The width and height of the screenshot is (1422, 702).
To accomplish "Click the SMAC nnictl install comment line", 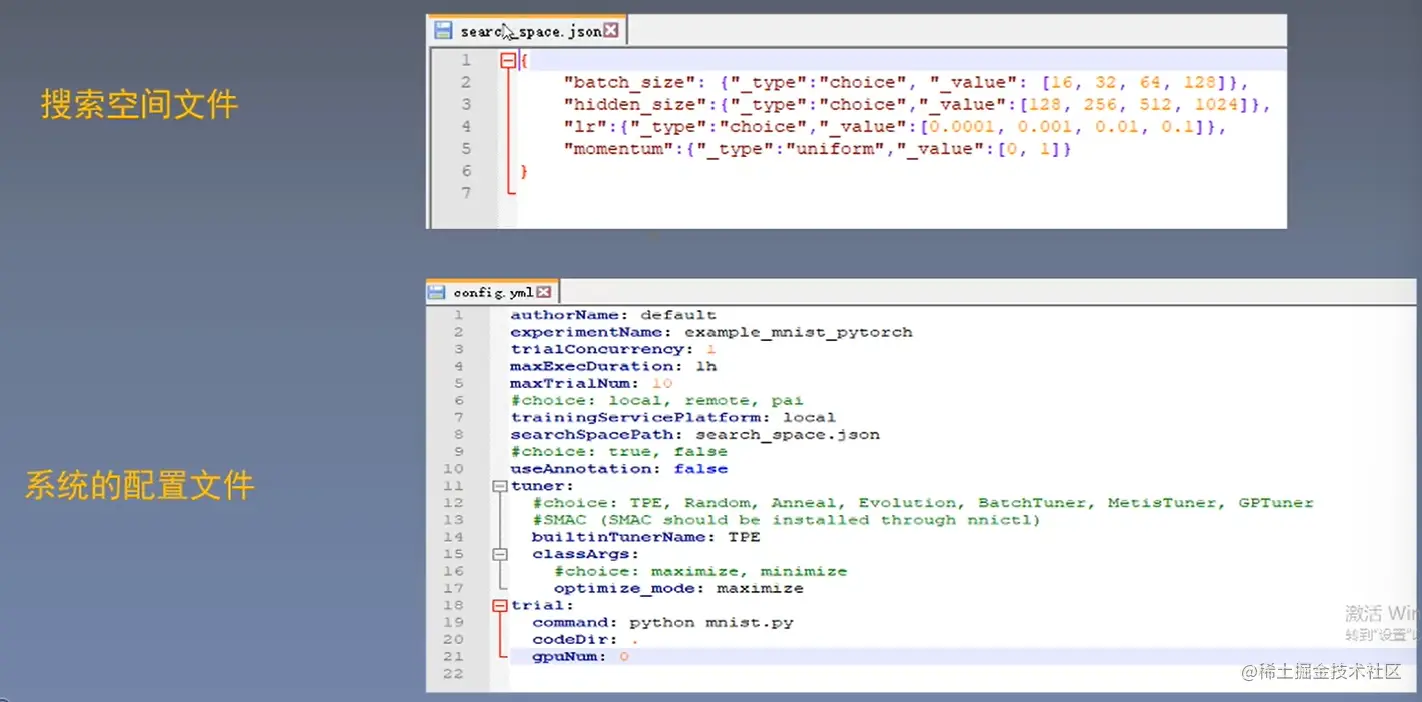I will (x=786, y=520).
